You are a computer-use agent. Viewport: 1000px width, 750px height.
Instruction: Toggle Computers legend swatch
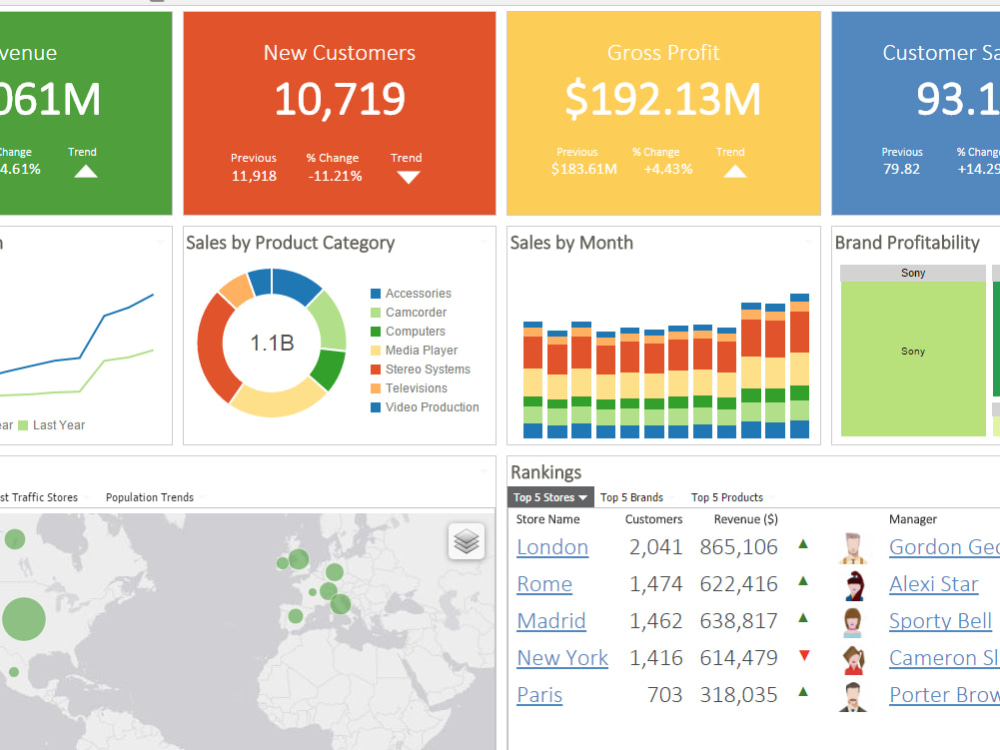coord(376,332)
